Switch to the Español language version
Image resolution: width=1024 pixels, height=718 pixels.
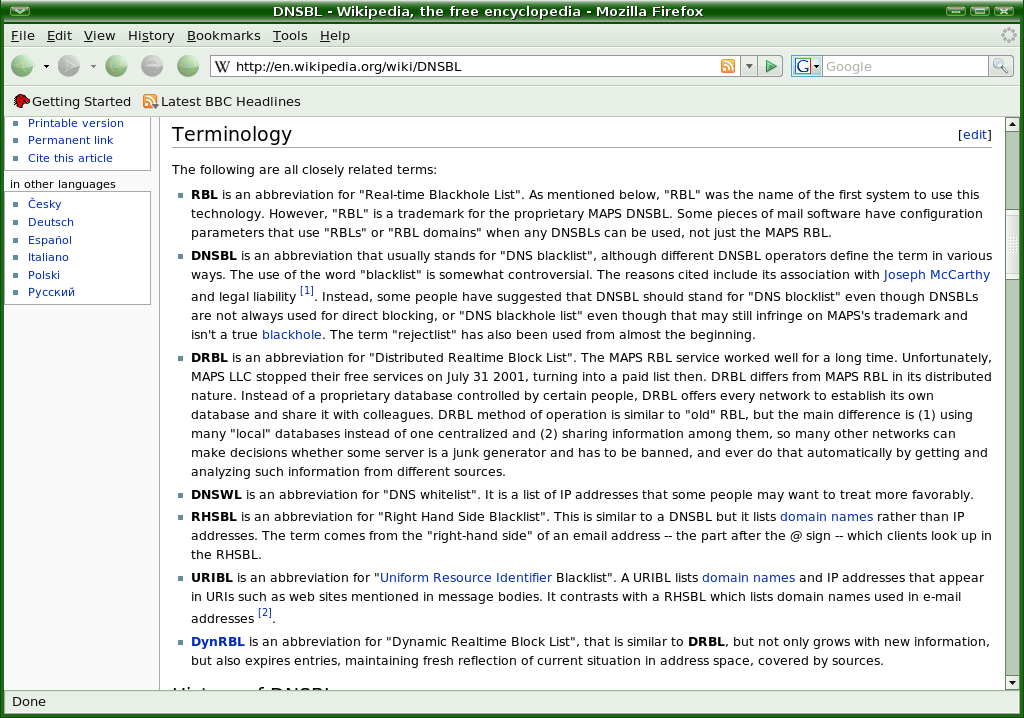(50, 240)
